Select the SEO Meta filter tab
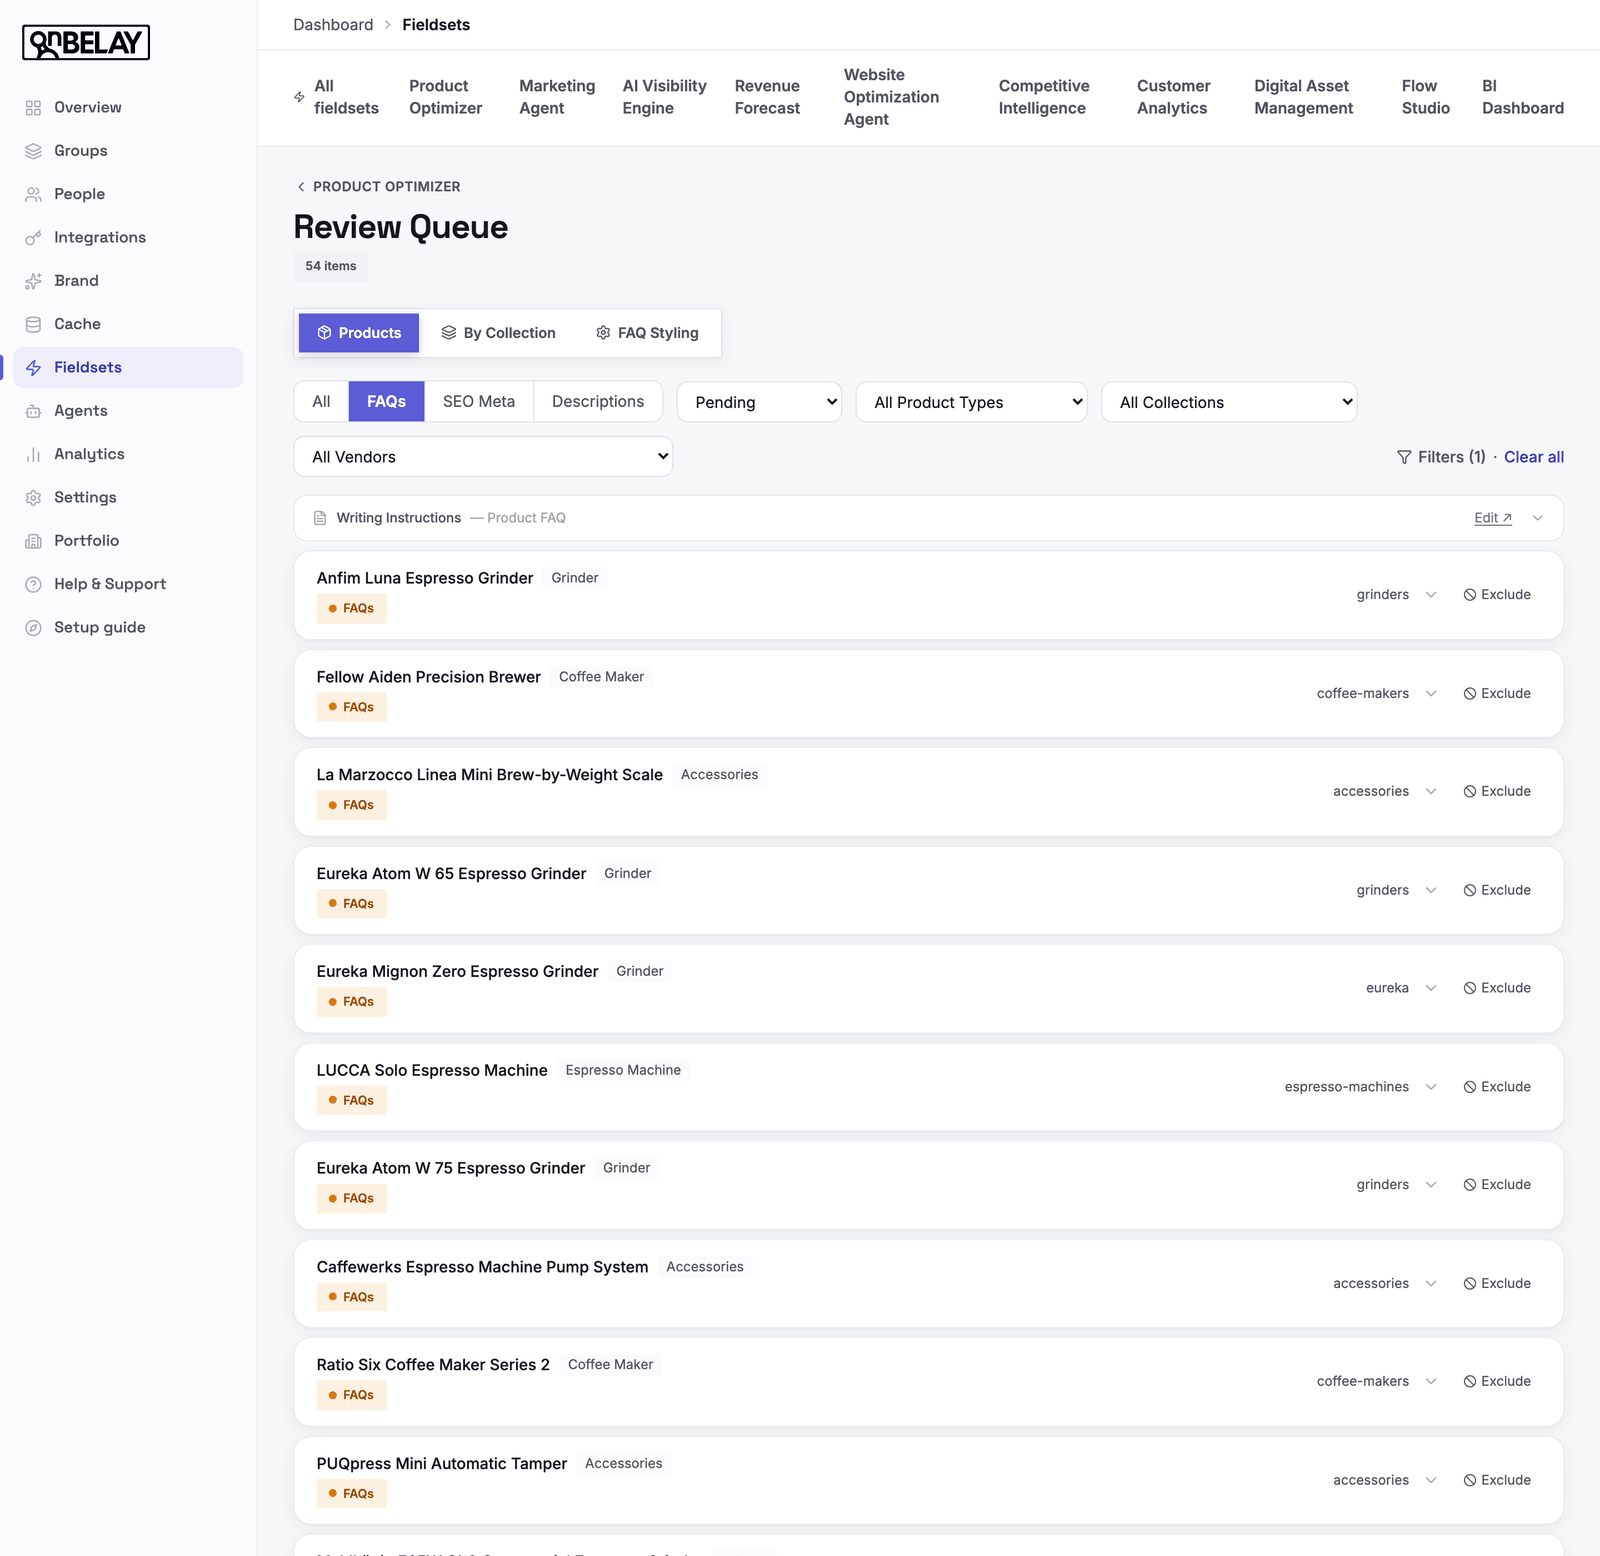The height and width of the screenshot is (1556, 1600). click(x=479, y=402)
